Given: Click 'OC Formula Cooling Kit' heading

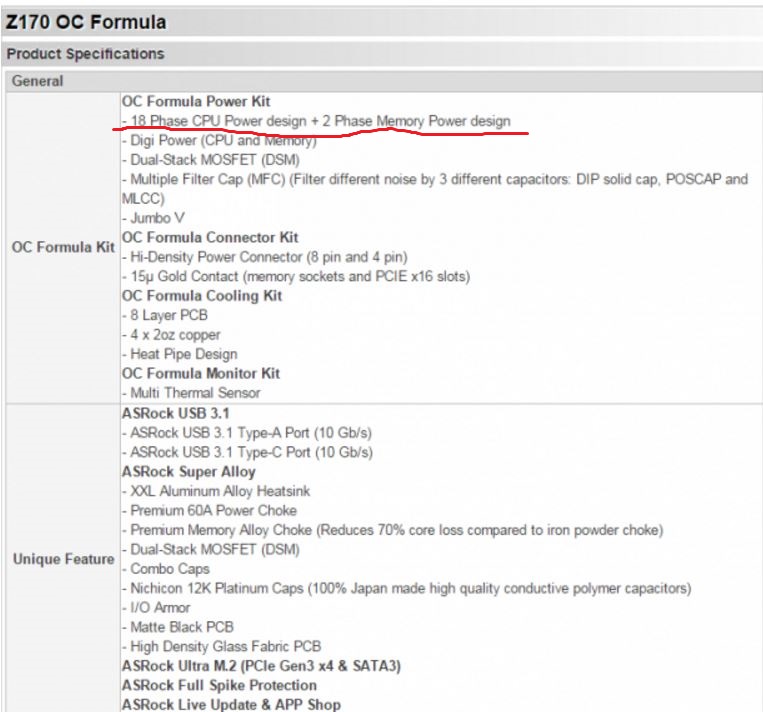Looking at the screenshot, I should (x=202, y=296).
